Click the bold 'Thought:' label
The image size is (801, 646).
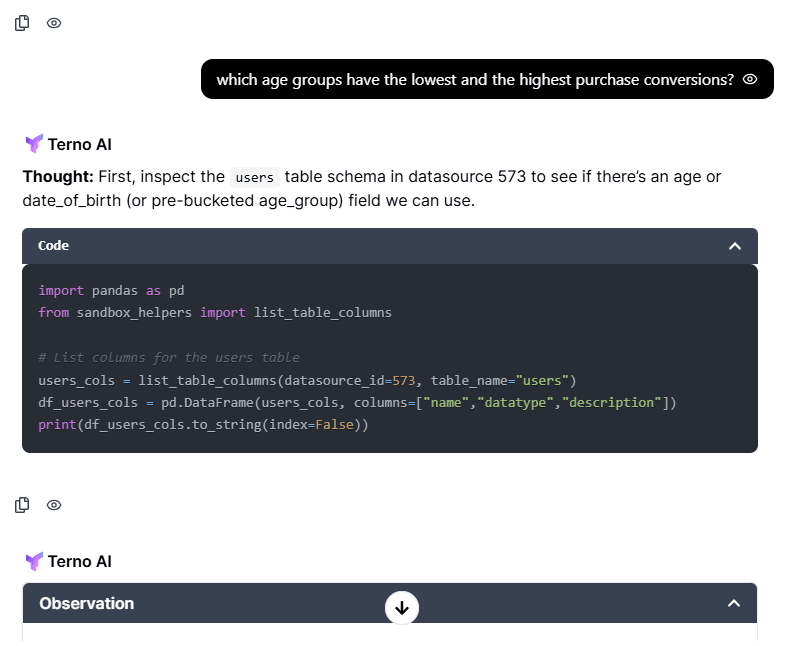(58, 177)
